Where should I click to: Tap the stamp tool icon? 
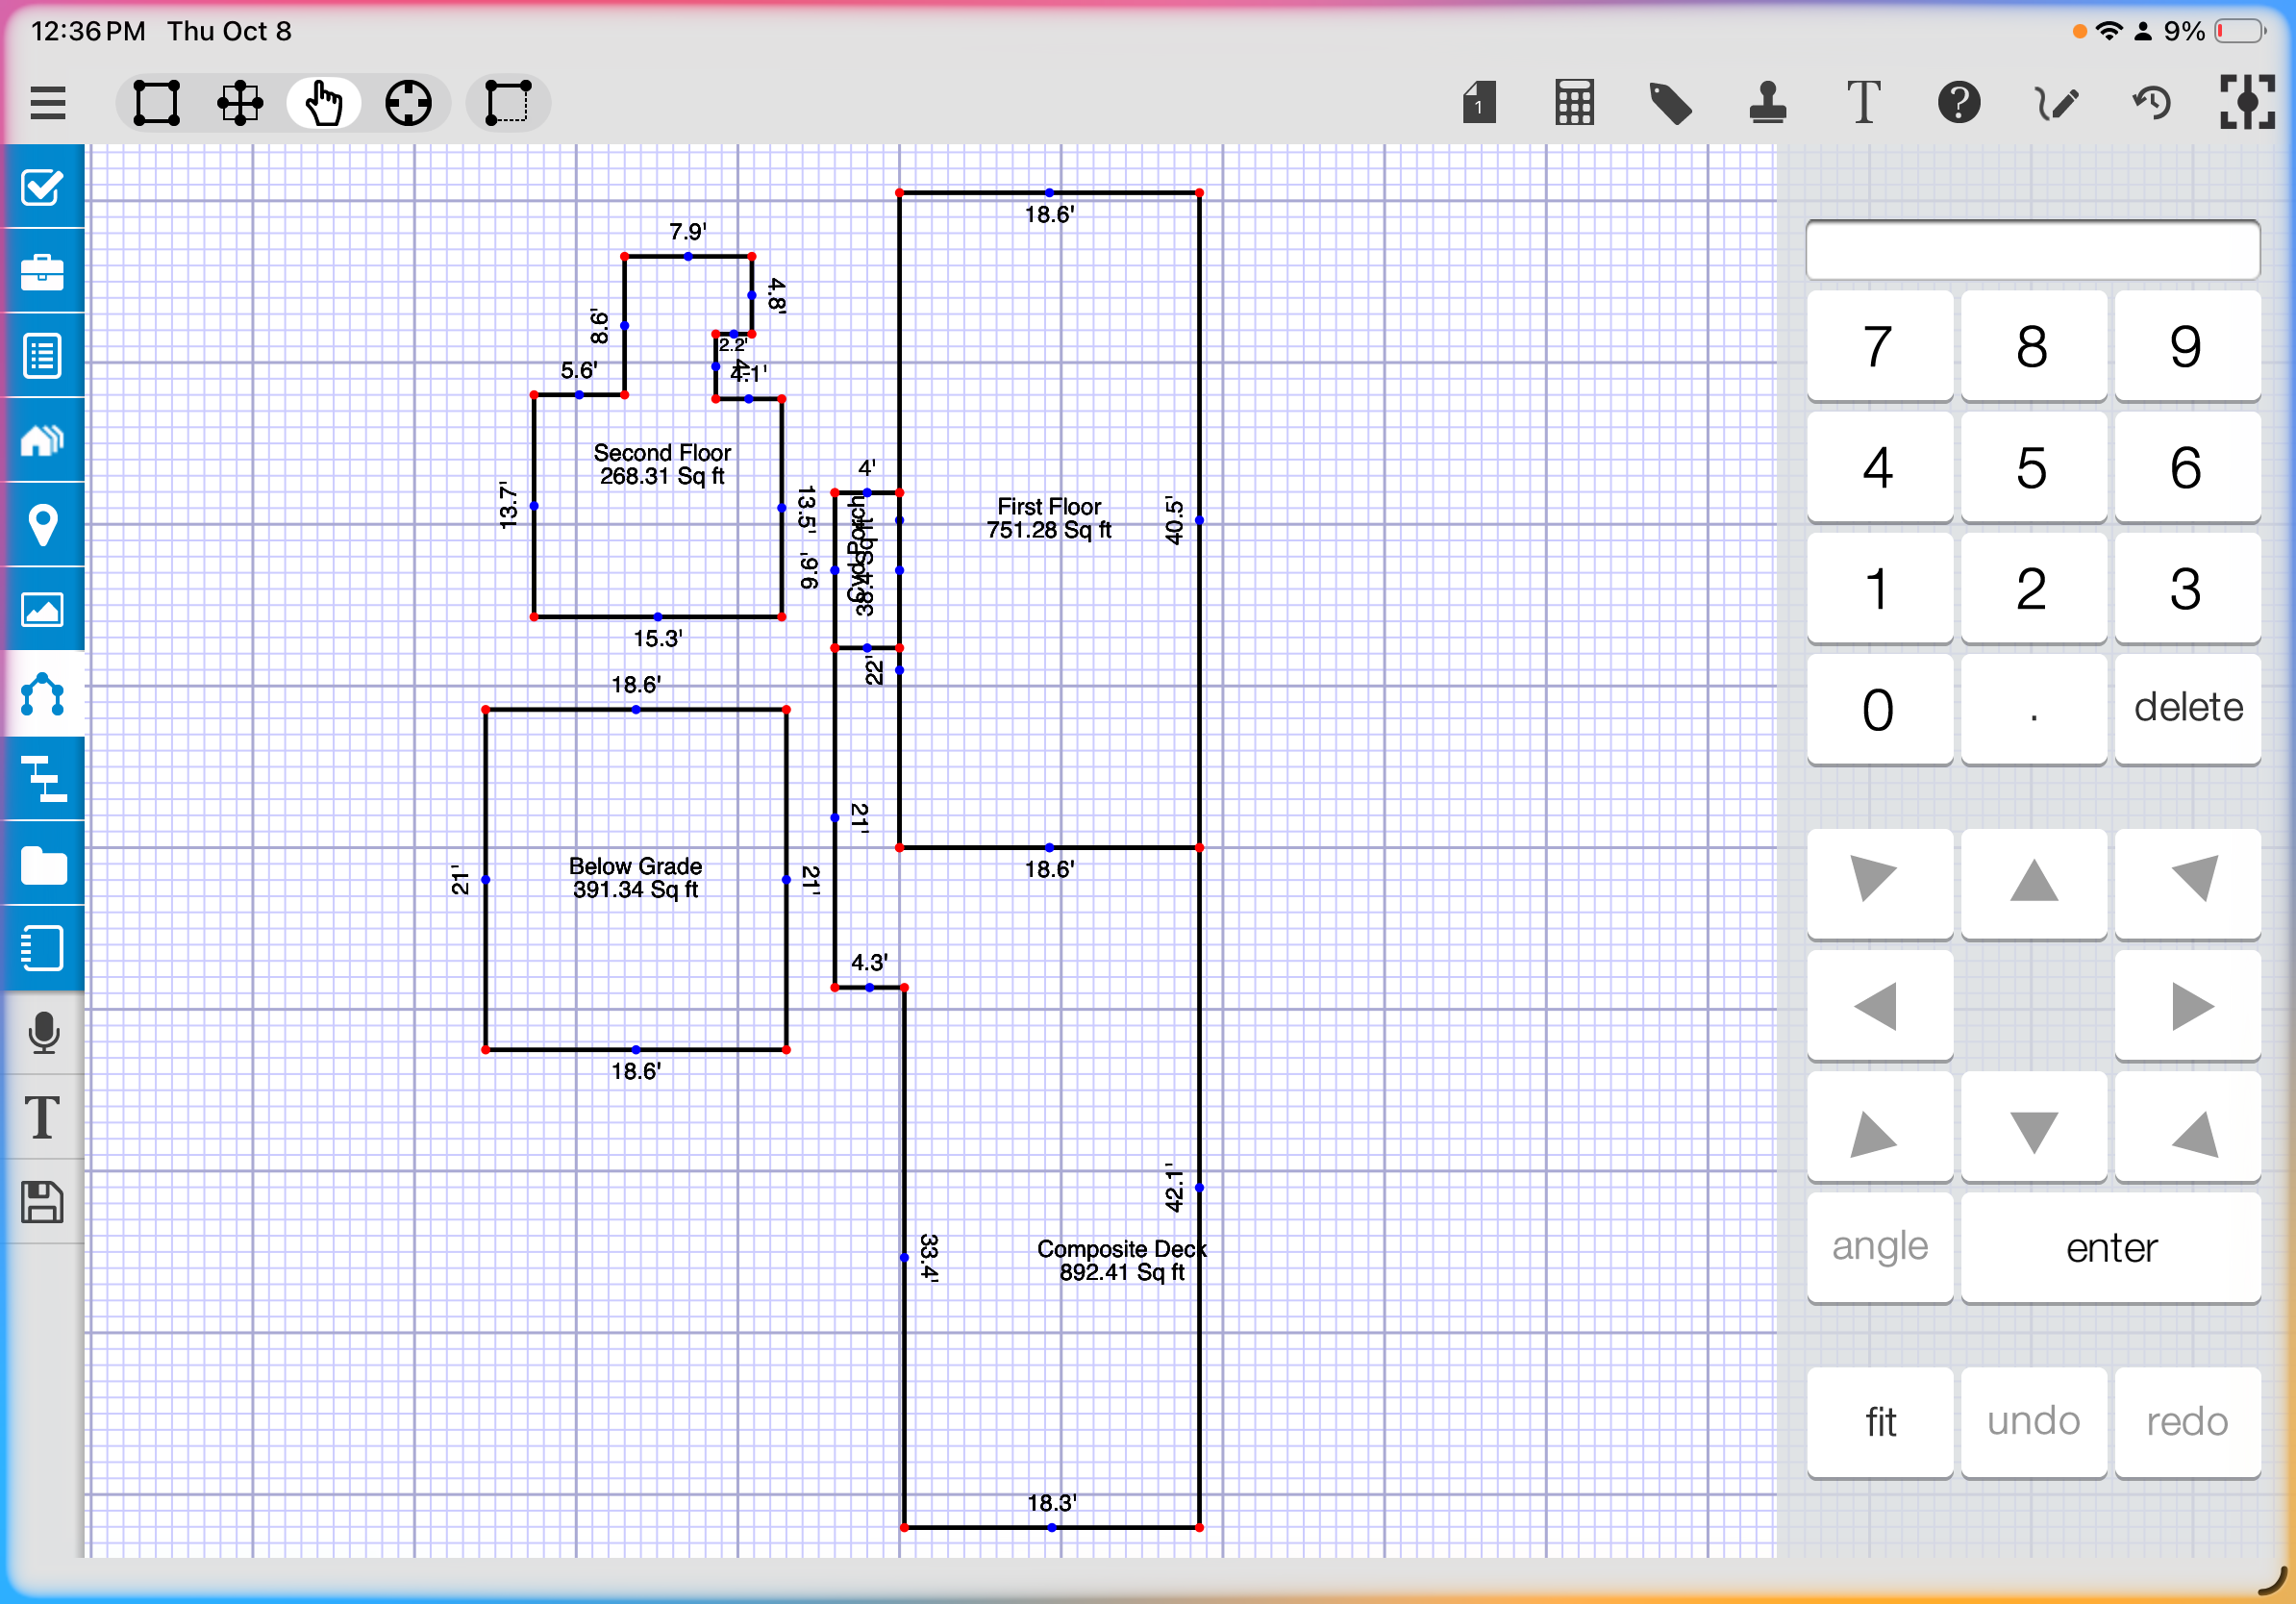1767,103
